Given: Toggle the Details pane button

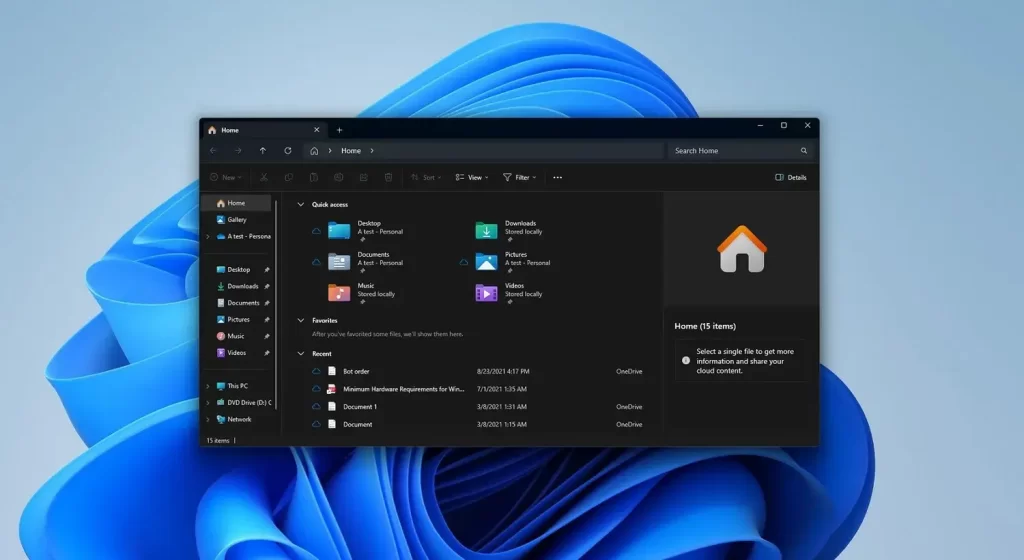Looking at the screenshot, I should coord(790,177).
